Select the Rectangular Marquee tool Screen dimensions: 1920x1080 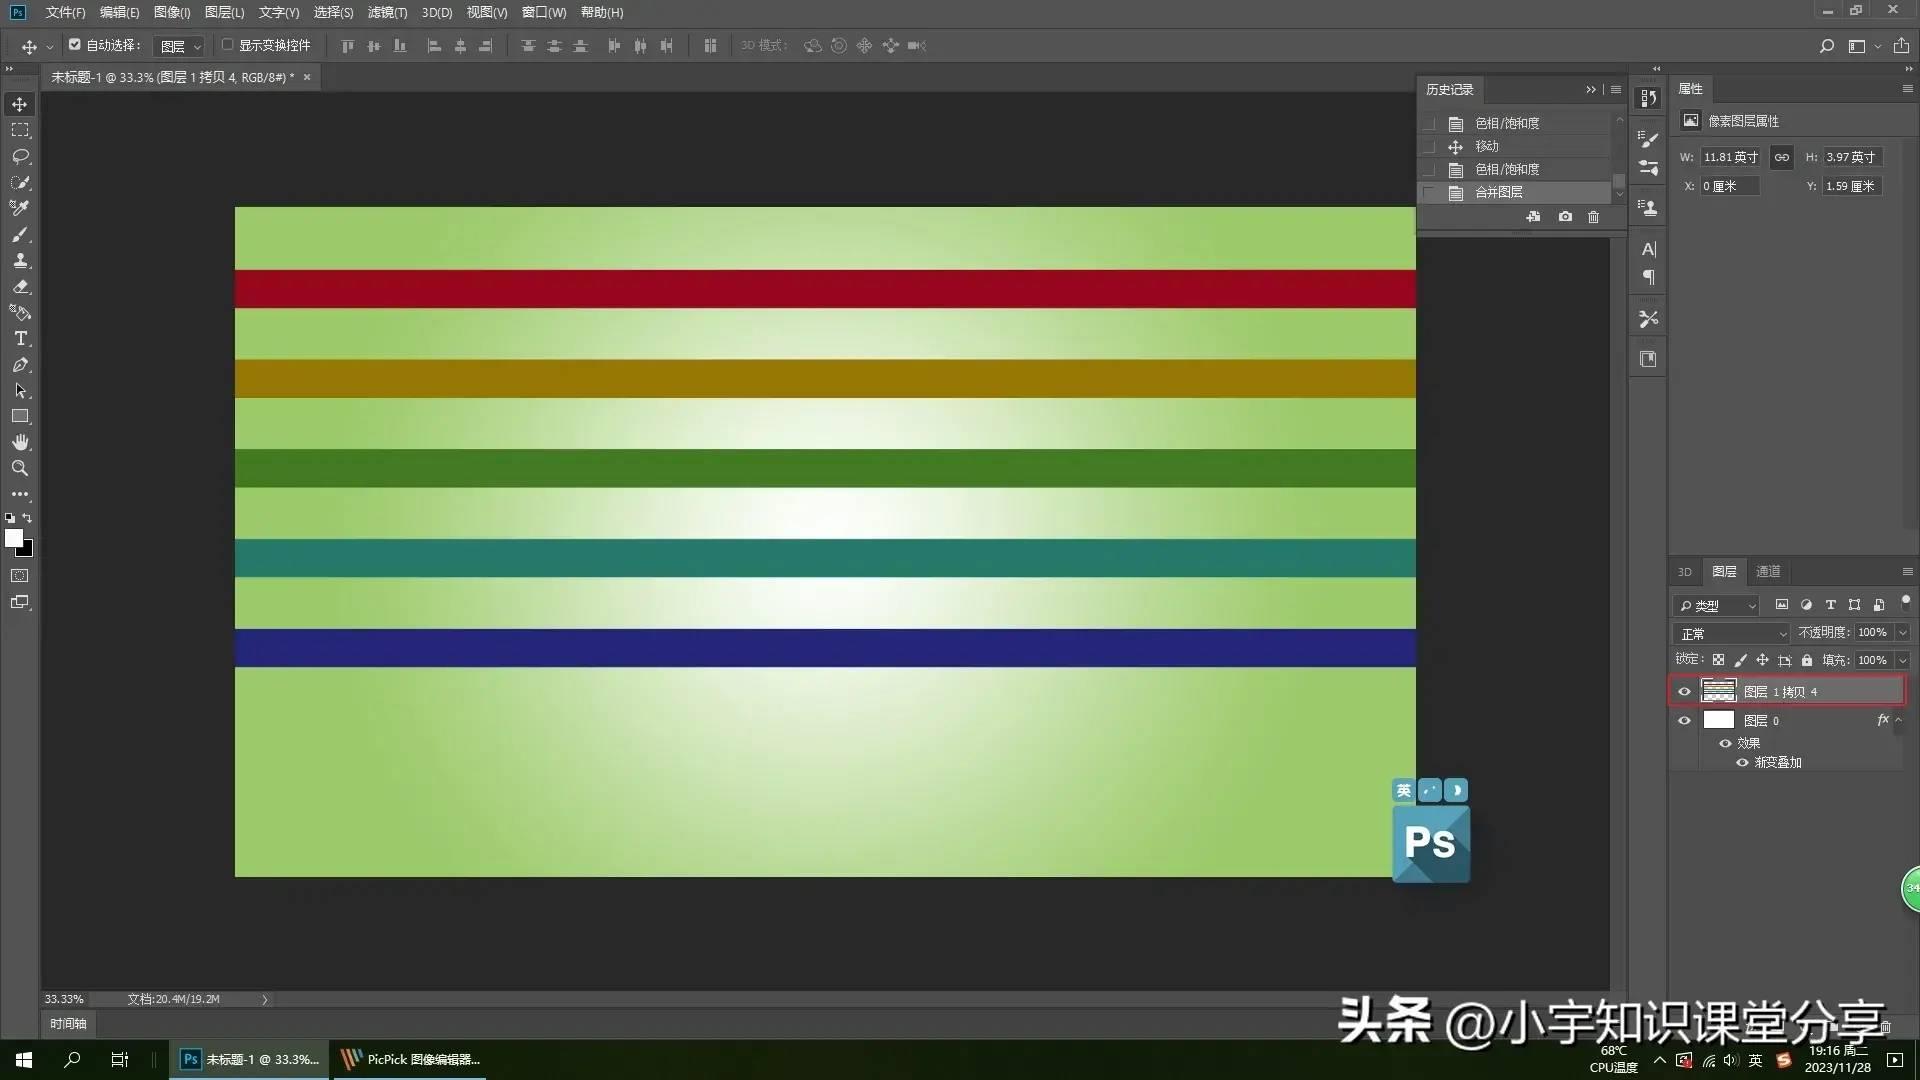(20, 130)
